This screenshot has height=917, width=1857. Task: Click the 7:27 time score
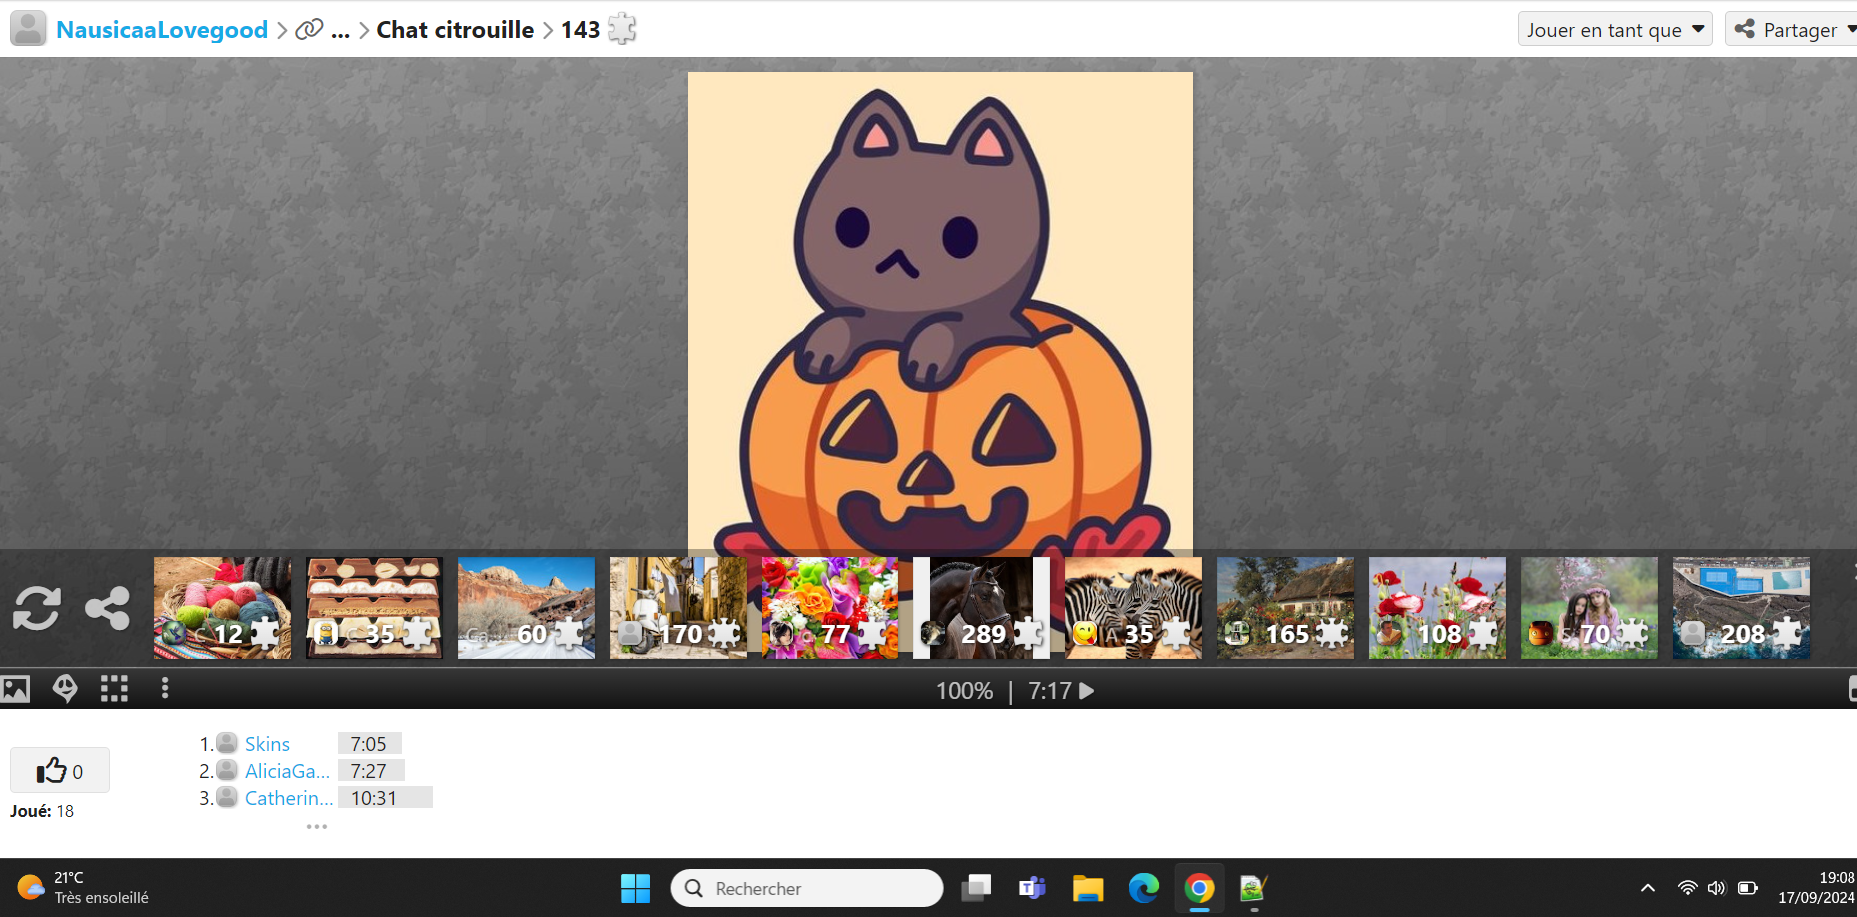(370, 771)
